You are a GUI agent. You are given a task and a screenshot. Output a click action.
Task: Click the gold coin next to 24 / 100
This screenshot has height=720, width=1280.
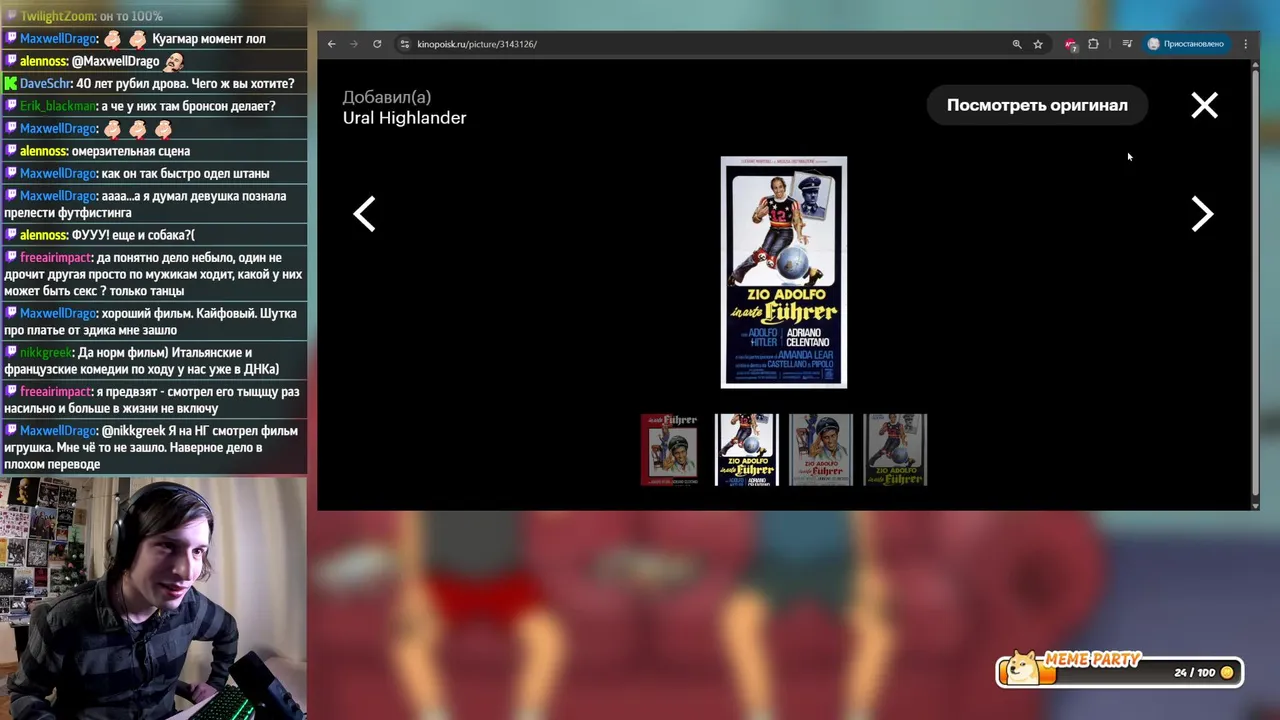pos(1227,673)
